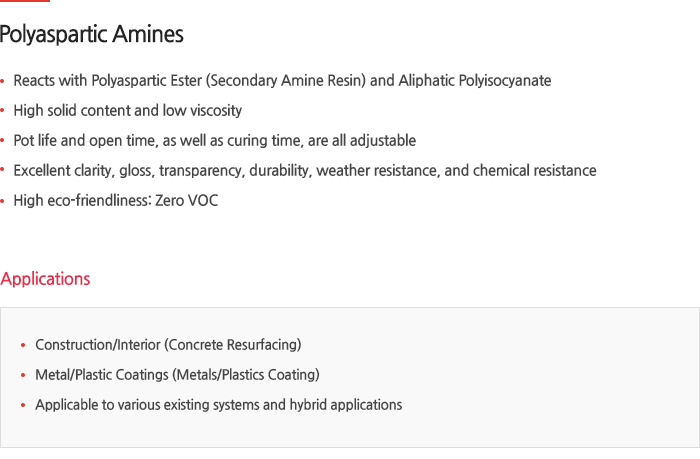Click the Pot life and open time line
The width and height of the screenshot is (700, 459).
pyautogui.click(x=215, y=141)
